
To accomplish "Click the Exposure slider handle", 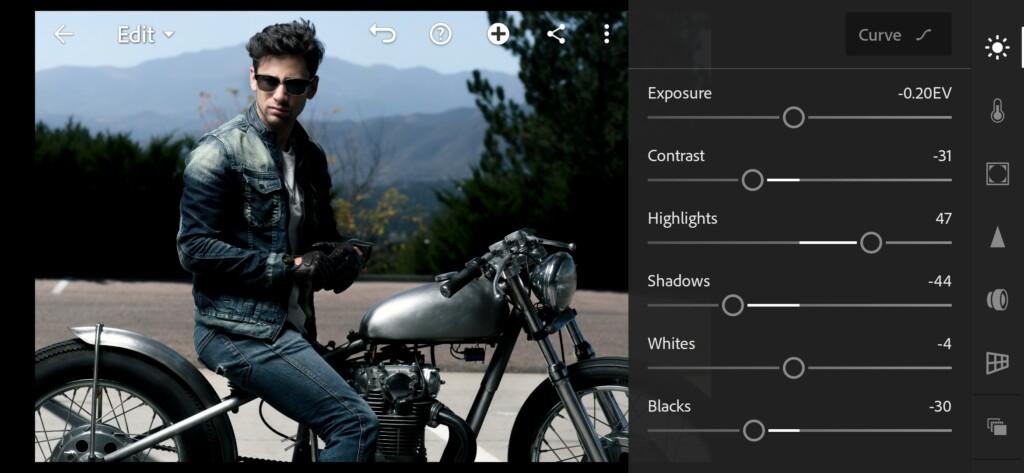I will click(793, 118).
